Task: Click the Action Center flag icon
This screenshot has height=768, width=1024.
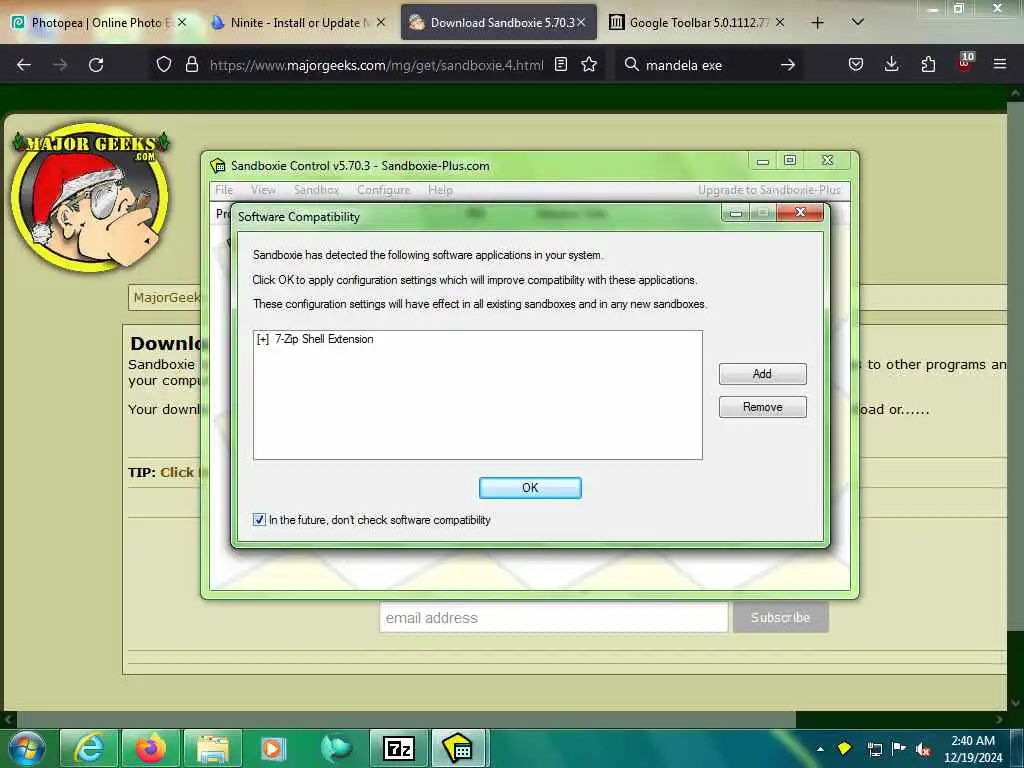Action: pyautogui.click(x=899, y=748)
